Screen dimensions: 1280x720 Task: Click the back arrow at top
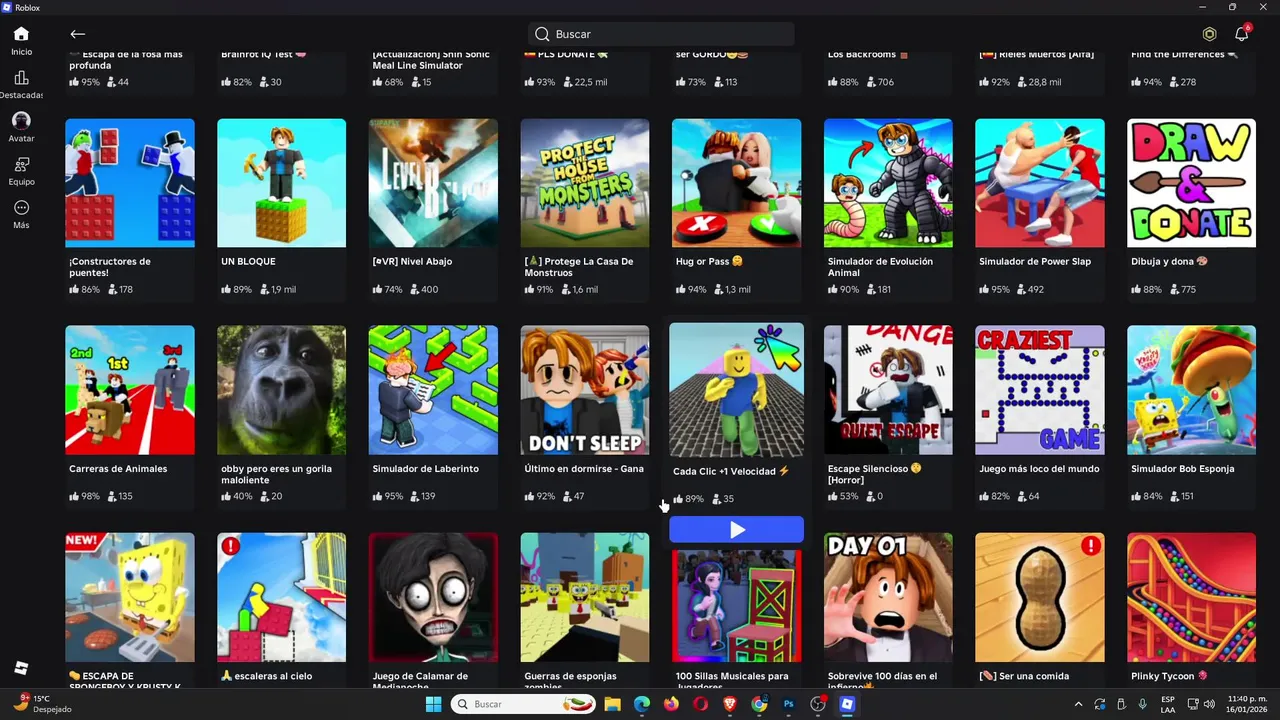(x=78, y=34)
